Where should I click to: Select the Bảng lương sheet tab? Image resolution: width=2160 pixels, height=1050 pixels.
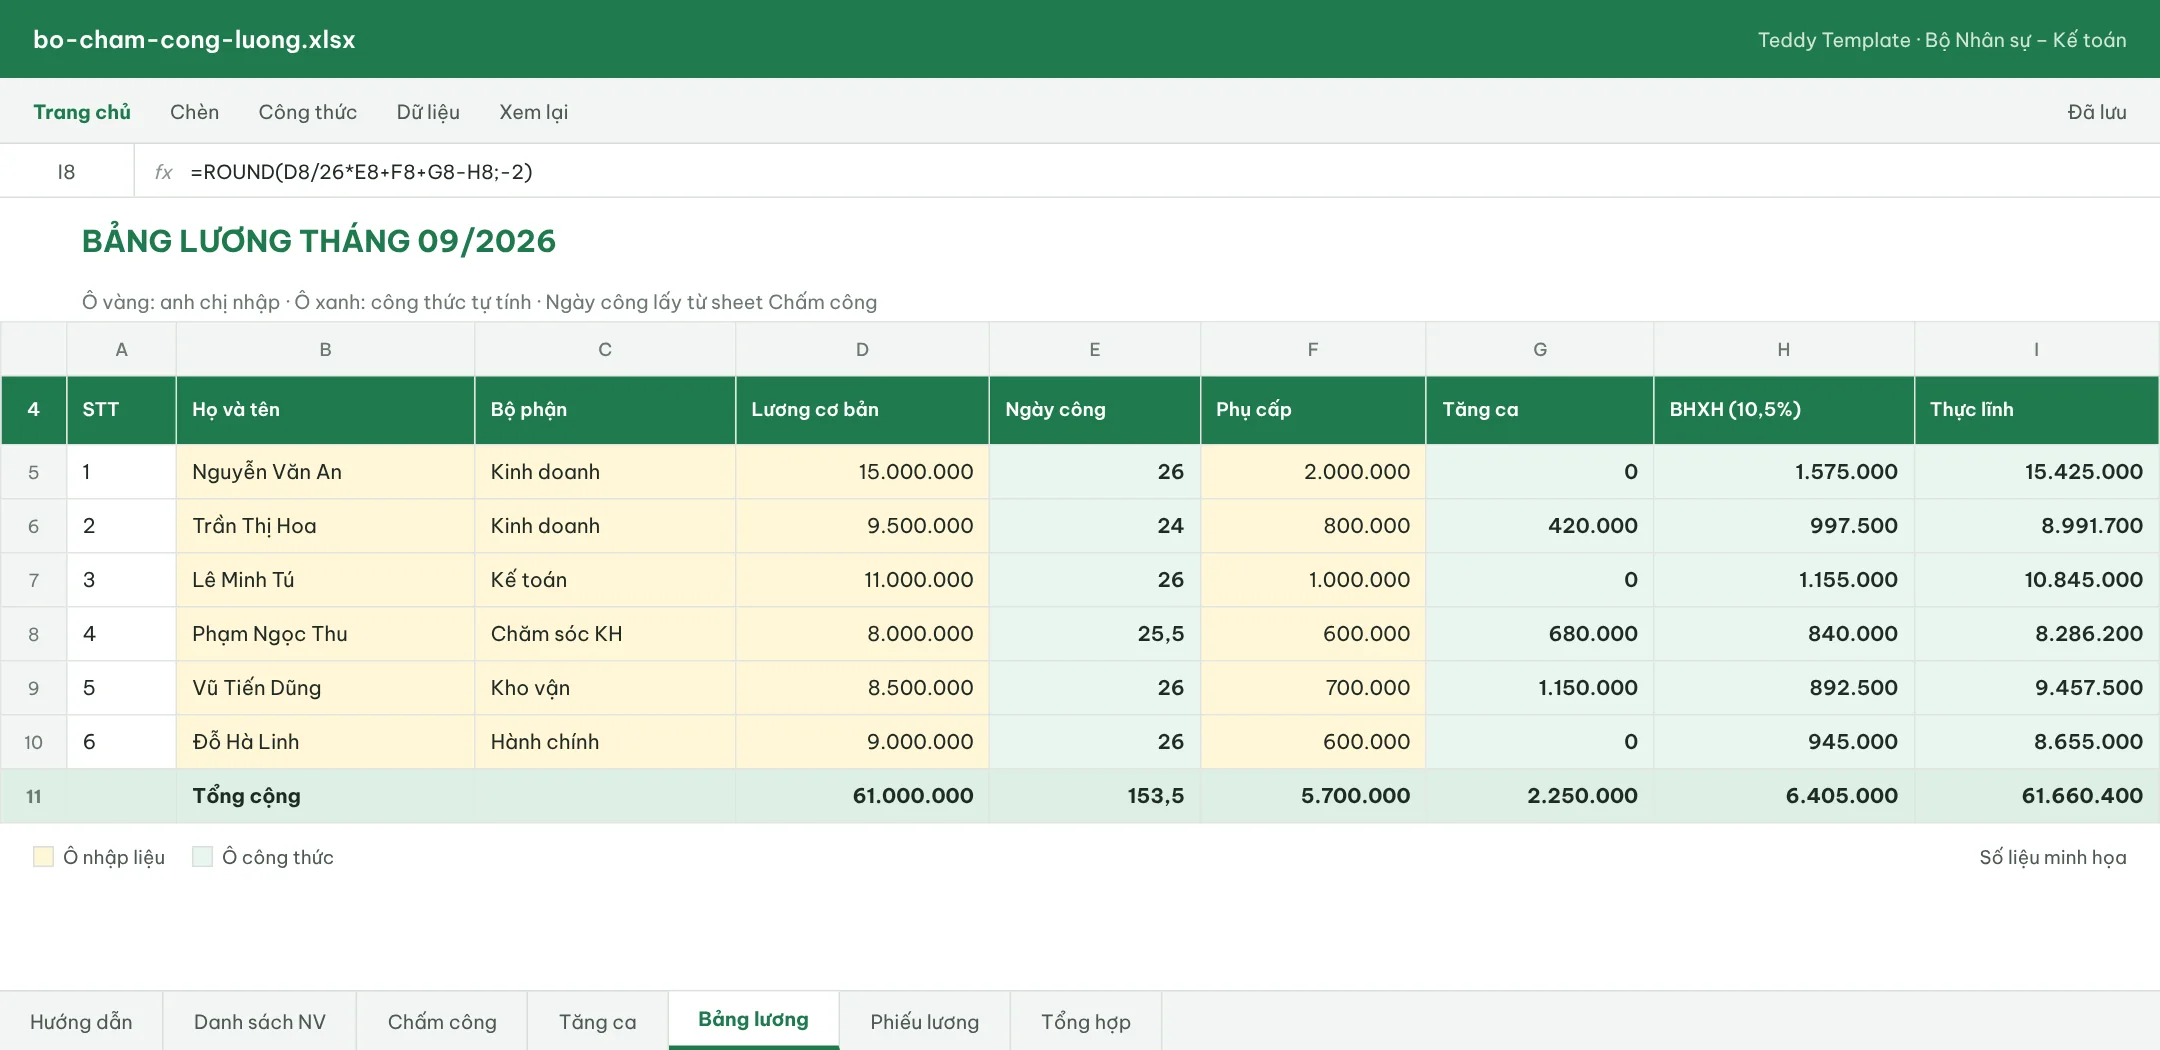click(753, 1020)
